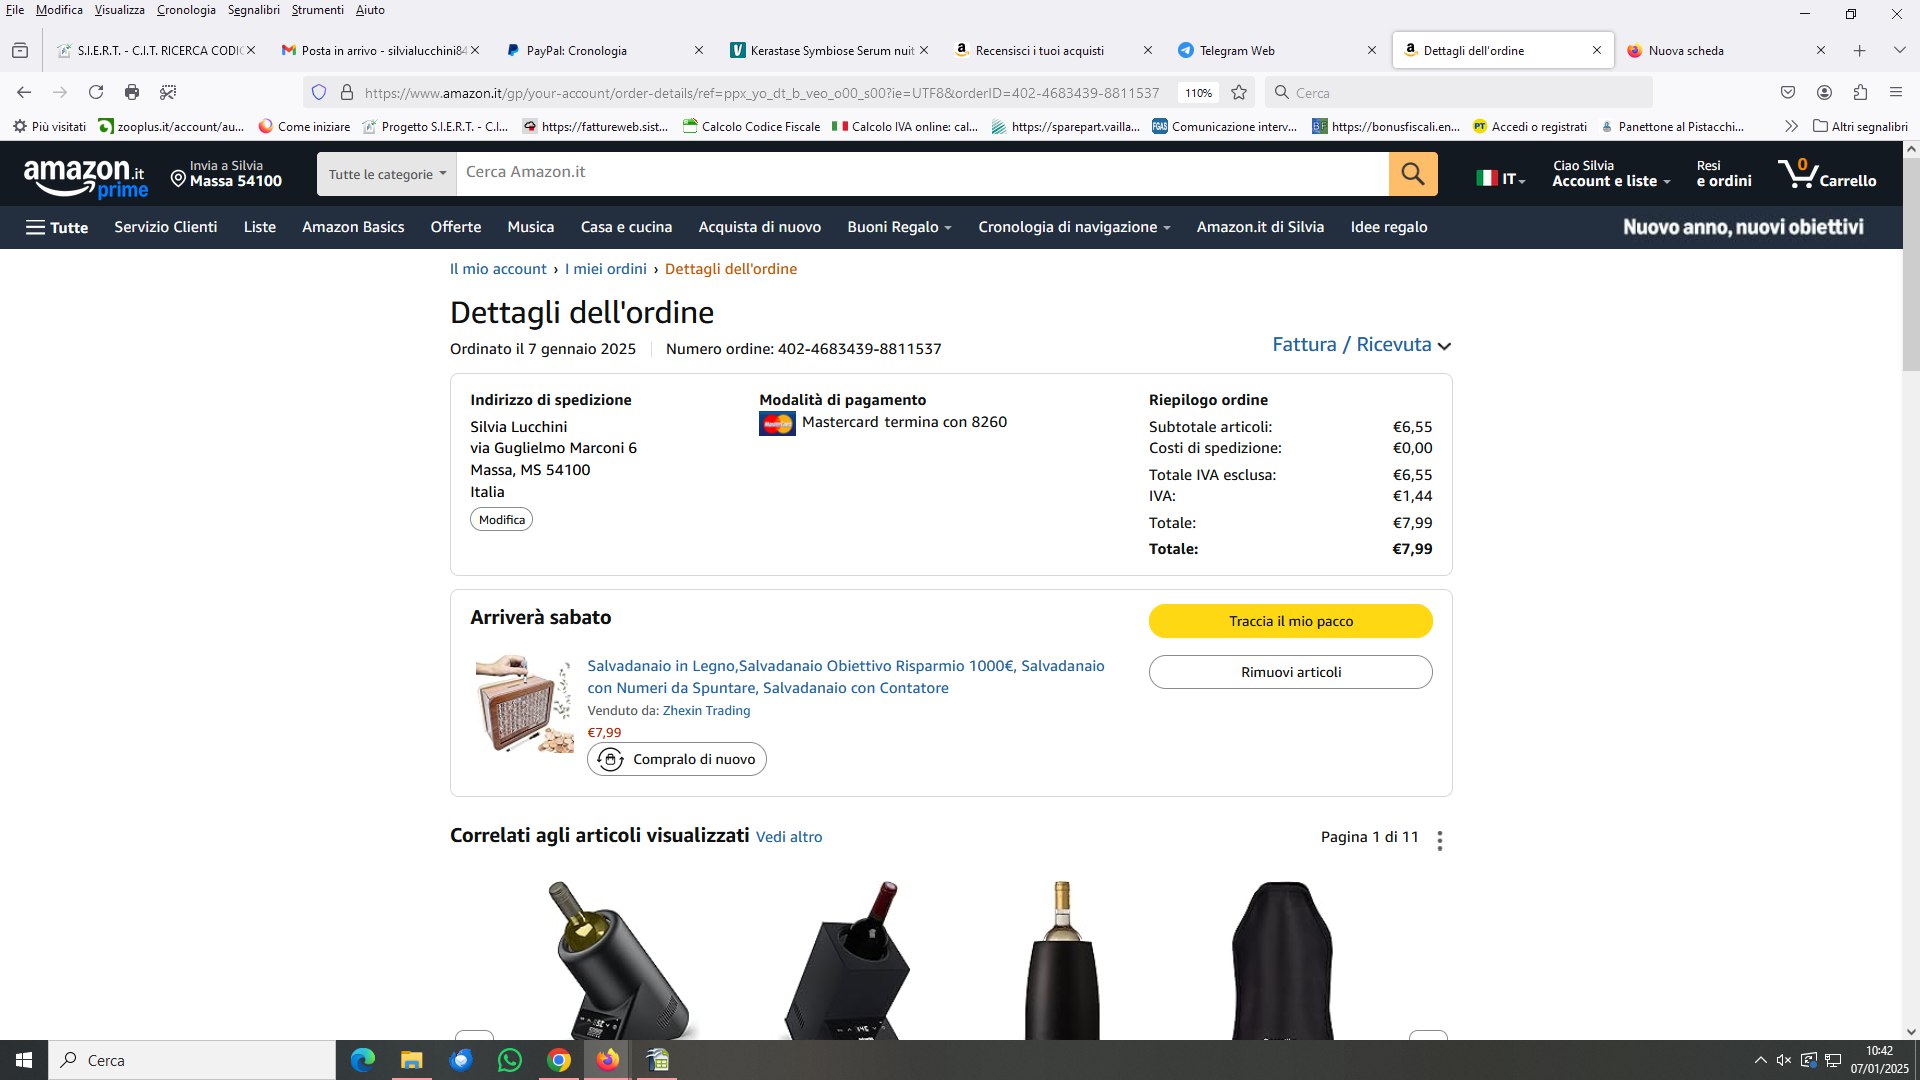Click into the Cerca Amazon.it search field
The height and width of the screenshot is (1080, 1920).
click(x=922, y=174)
